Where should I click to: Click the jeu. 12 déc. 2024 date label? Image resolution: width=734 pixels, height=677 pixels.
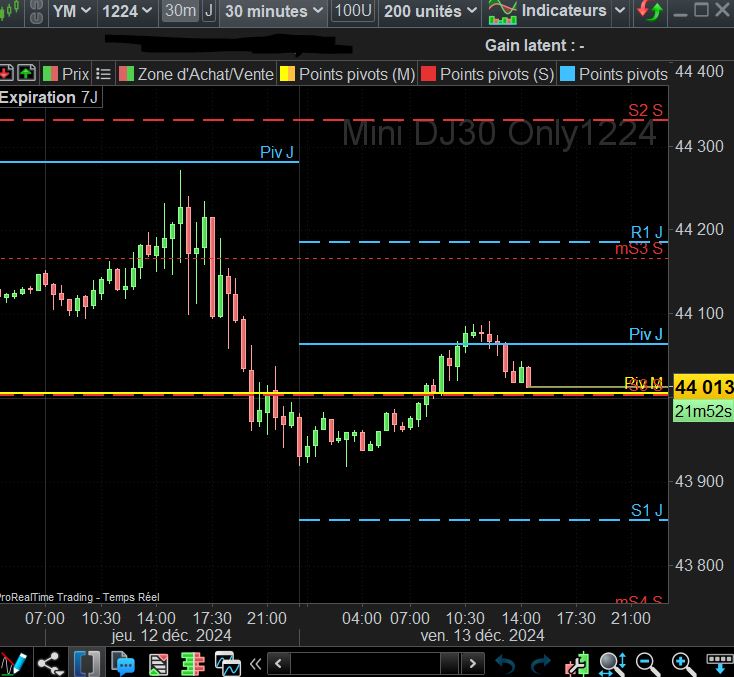171,635
